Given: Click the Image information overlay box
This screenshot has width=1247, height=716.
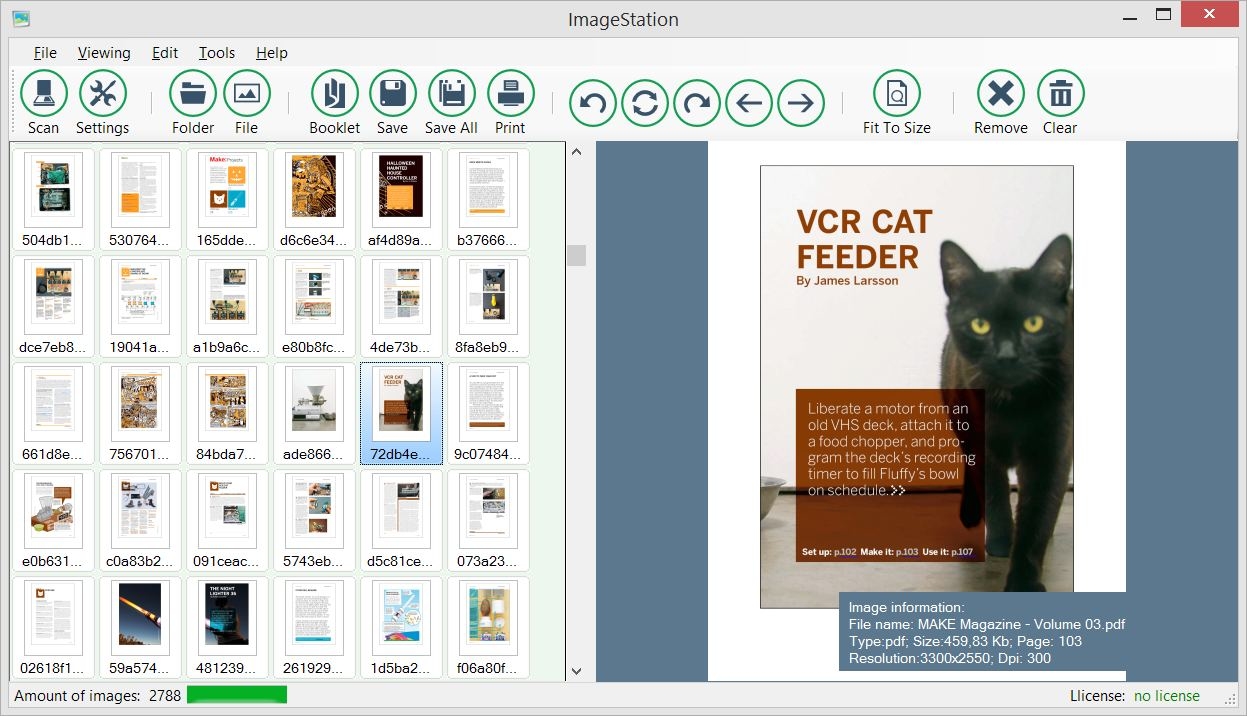Looking at the screenshot, I should click(x=982, y=632).
